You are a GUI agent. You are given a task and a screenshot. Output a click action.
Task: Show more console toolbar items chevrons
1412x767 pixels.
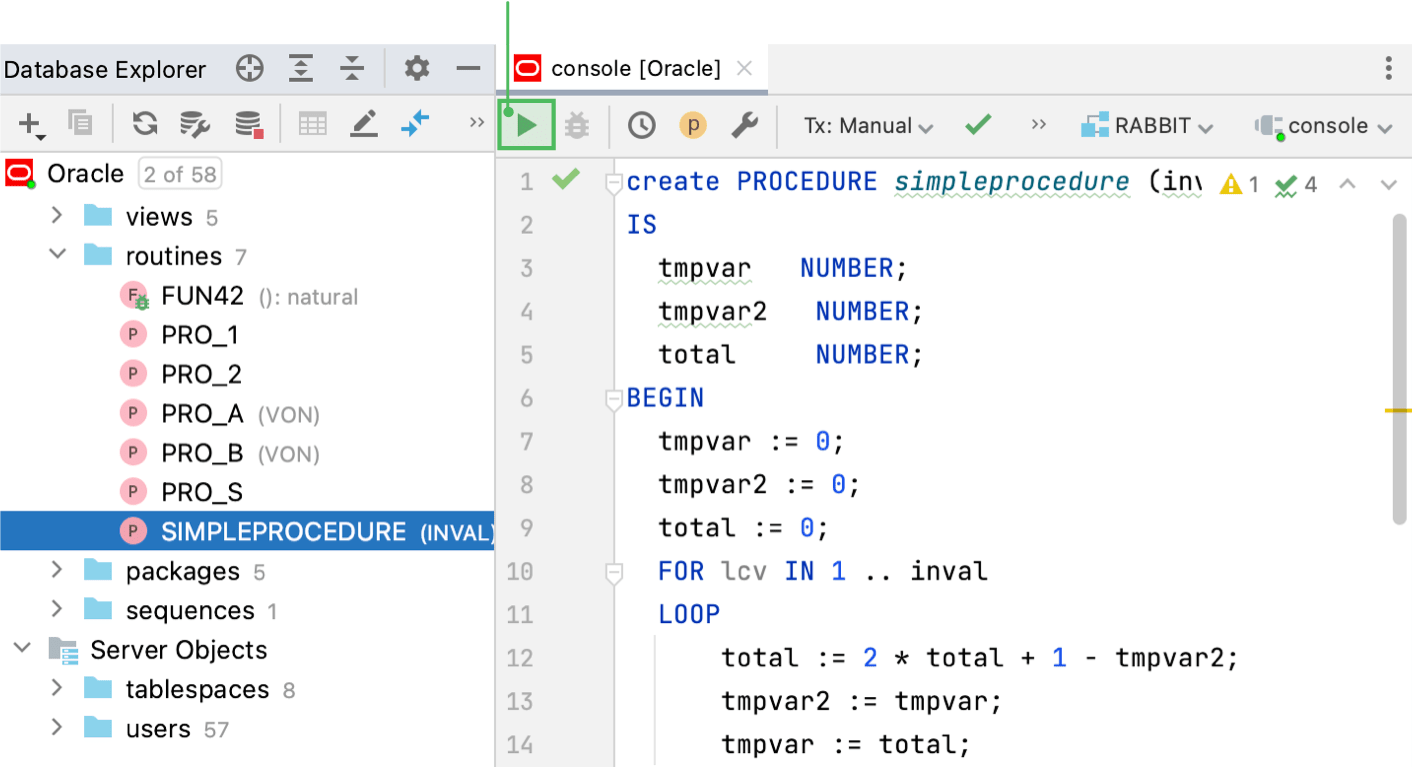pos(1038,124)
